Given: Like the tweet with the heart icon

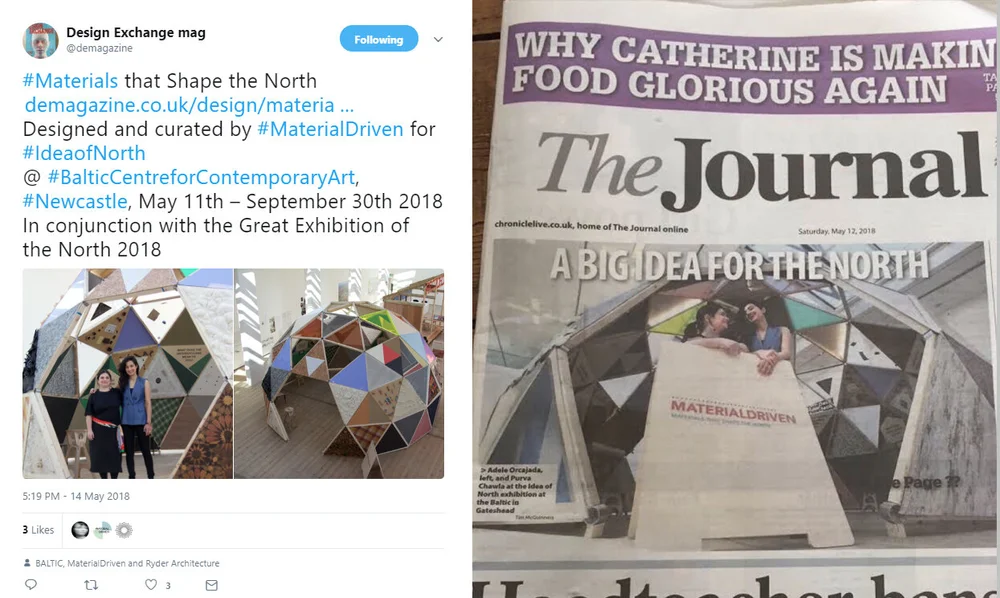Looking at the screenshot, I should pos(151,585).
